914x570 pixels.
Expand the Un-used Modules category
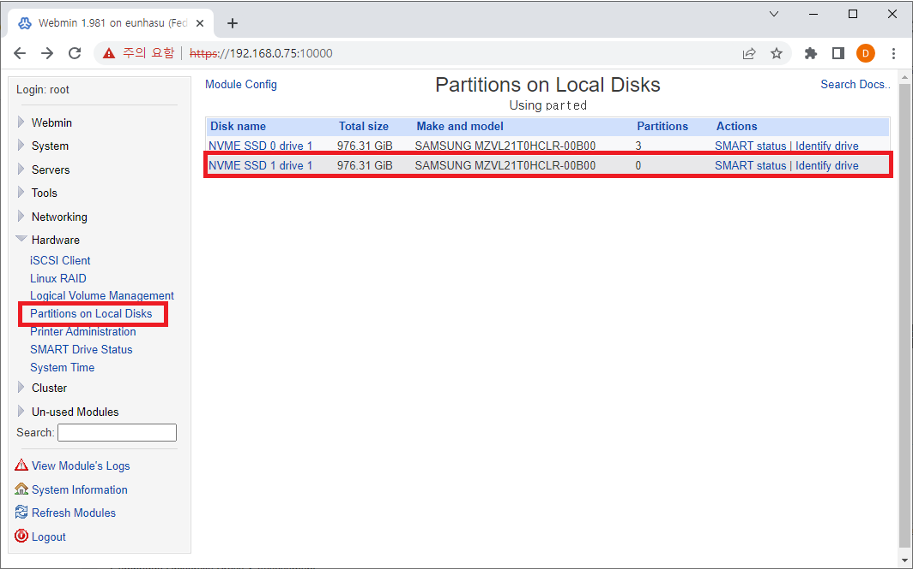pyautogui.click(x=74, y=412)
